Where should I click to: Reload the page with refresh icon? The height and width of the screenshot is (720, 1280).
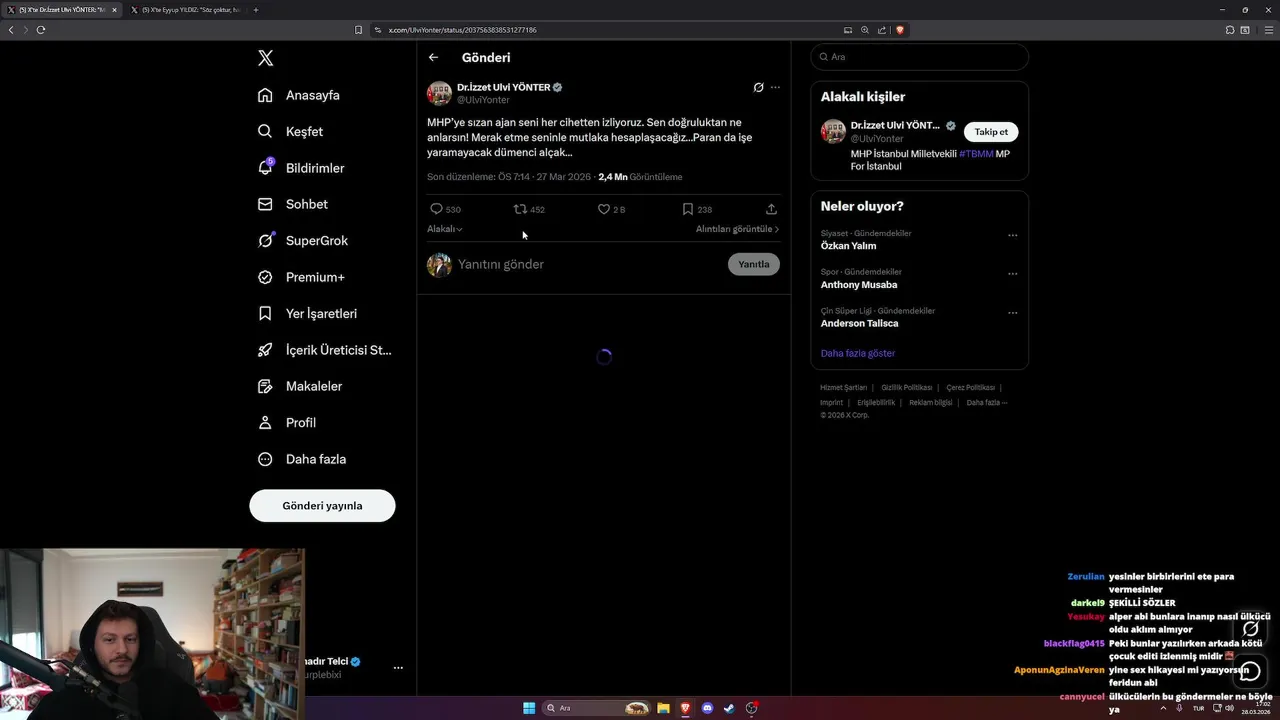pos(41,30)
